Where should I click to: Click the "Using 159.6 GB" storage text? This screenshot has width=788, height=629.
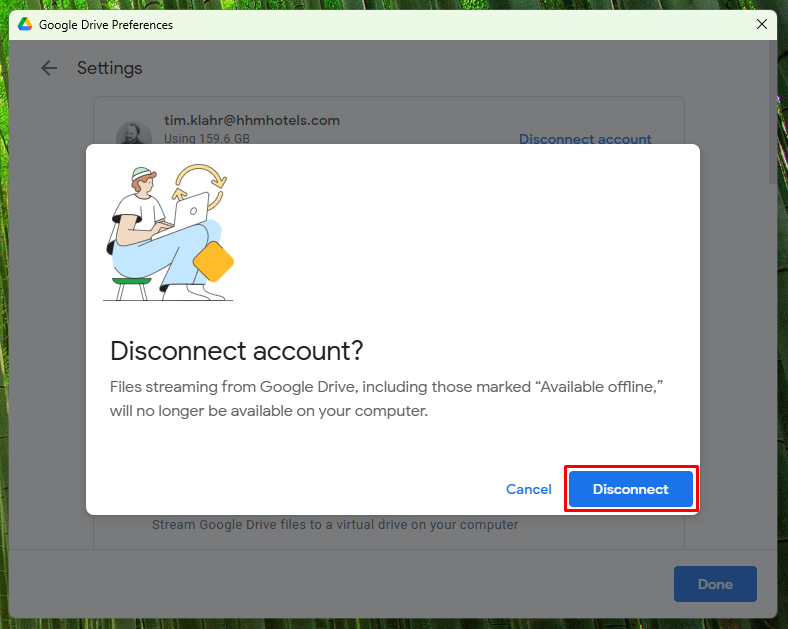207,139
